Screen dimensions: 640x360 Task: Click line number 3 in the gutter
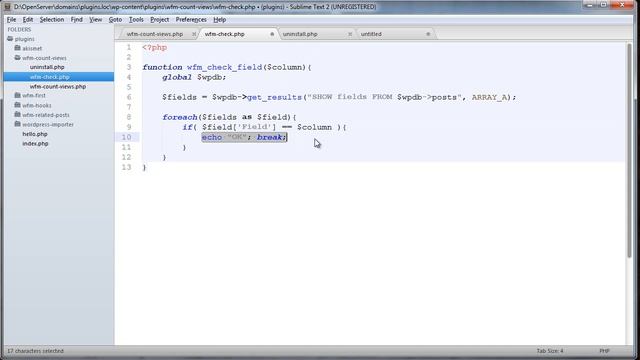pos(129,67)
